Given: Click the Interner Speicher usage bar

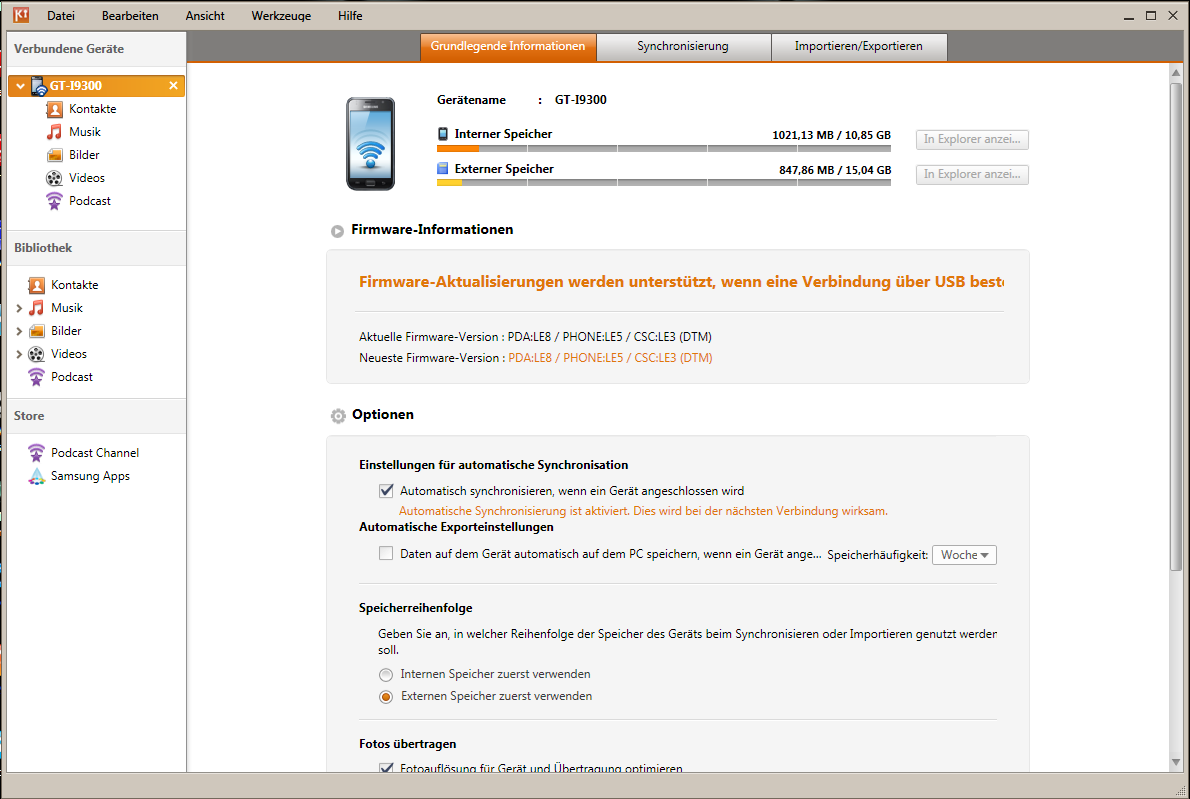Looking at the screenshot, I should click(664, 149).
